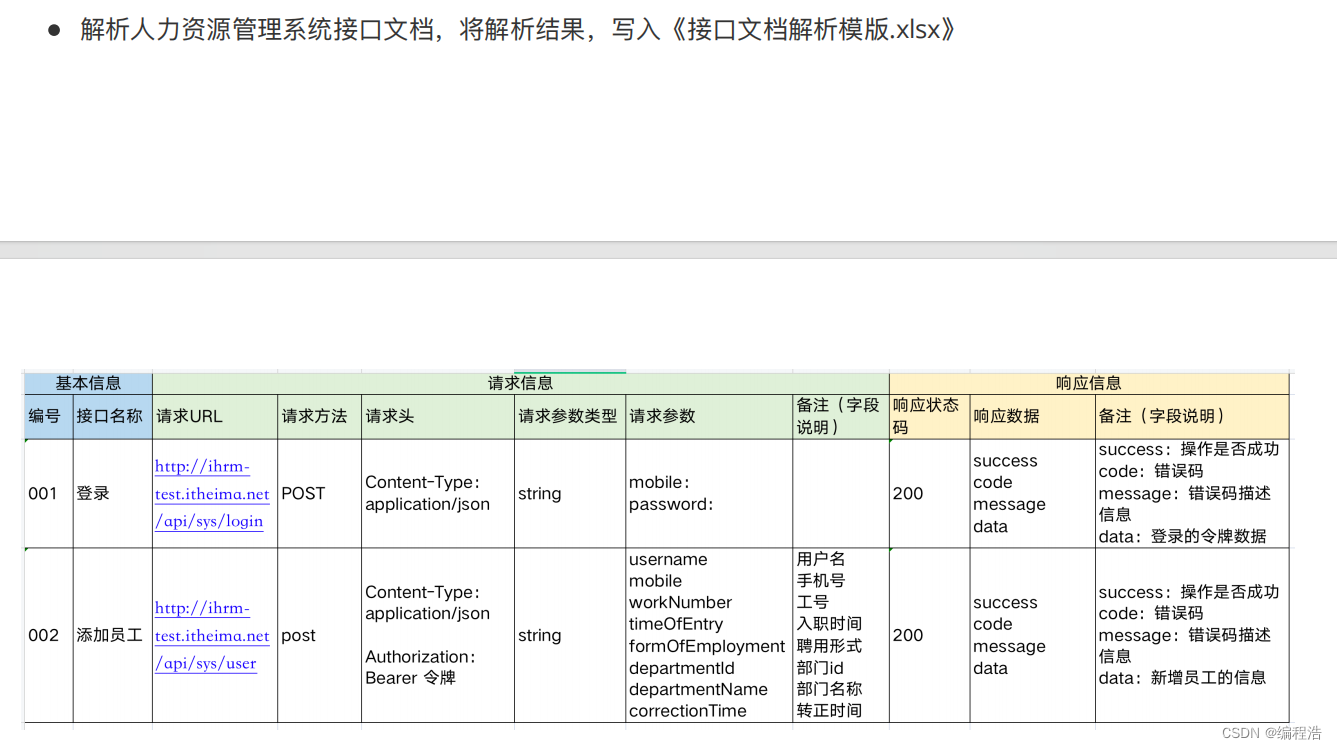Viewport: 1337px width, 749px height.
Task: Select the 登录的令牌数据 notes cell
Action: coord(1192,493)
